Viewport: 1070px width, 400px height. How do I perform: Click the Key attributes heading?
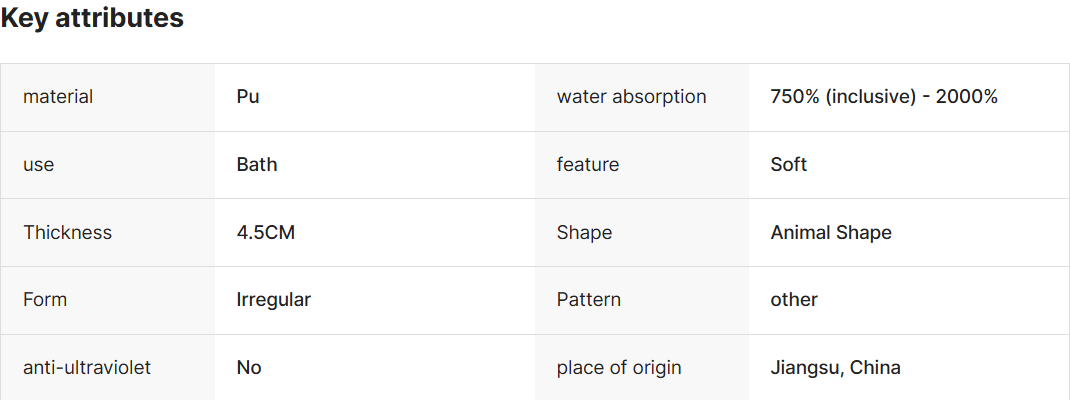92,18
